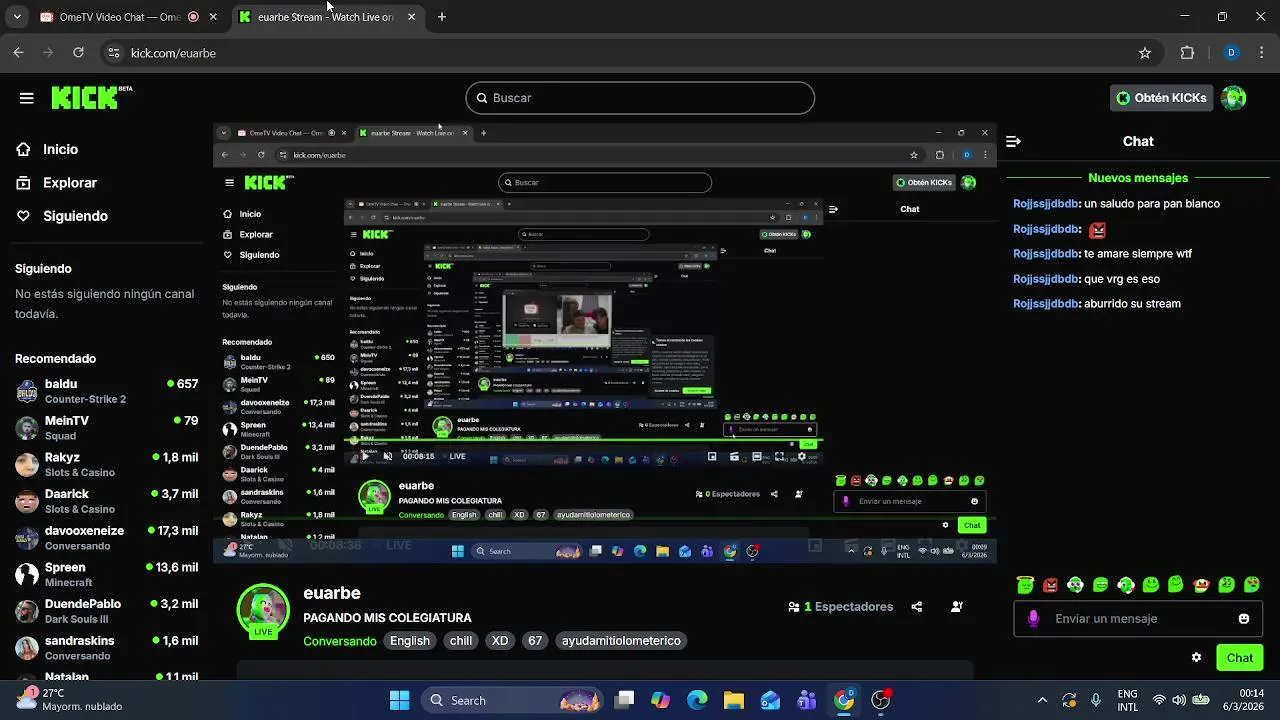The height and width of the screenshot is (720, 1280).
Task: Click the moderator tools icon beside share
Action: (x=957, y=607)
